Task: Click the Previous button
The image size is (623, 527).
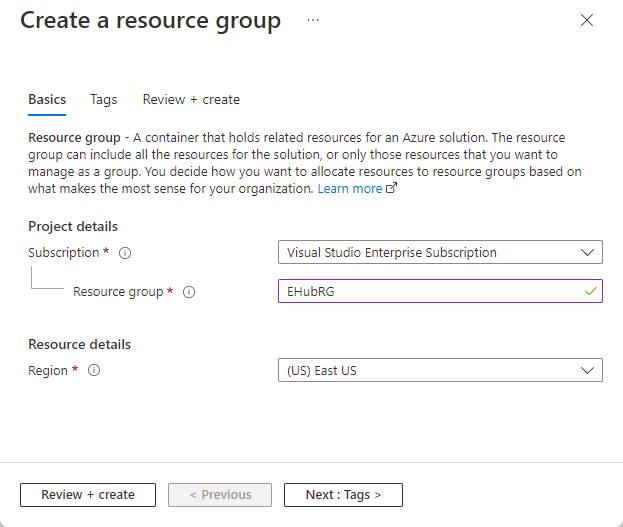Action: click(x=220, y=495)
